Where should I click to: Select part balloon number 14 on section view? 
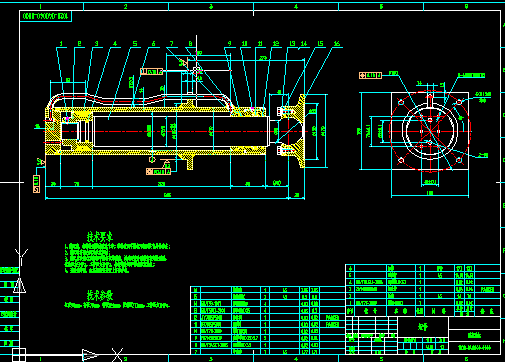304,44
